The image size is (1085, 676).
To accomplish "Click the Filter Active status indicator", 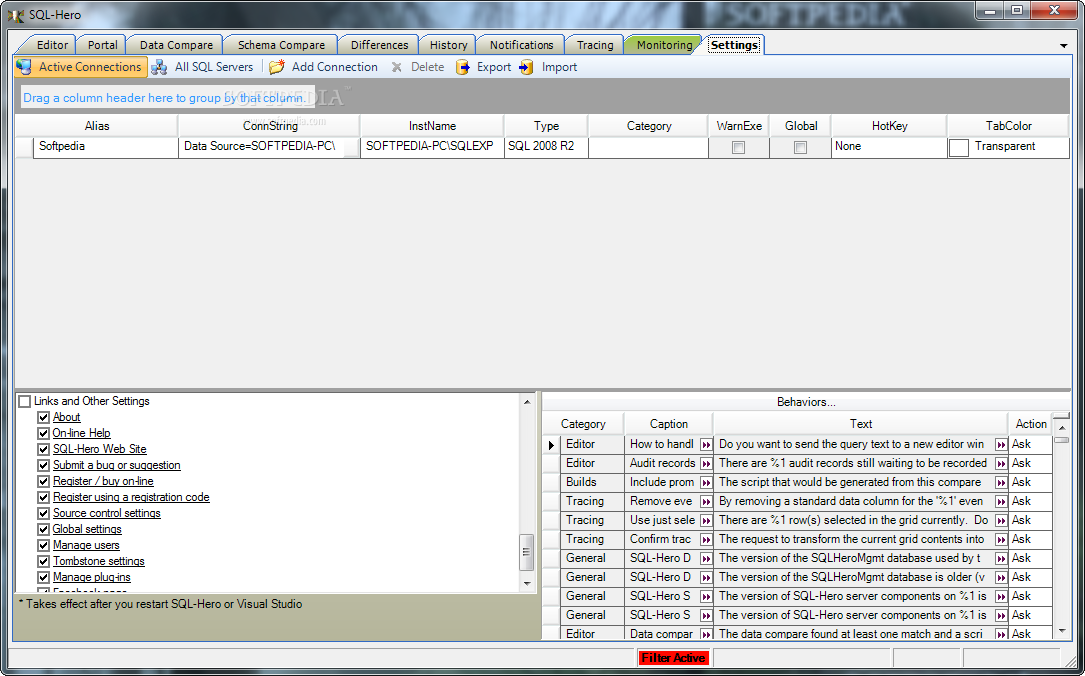I will point(673,658).
